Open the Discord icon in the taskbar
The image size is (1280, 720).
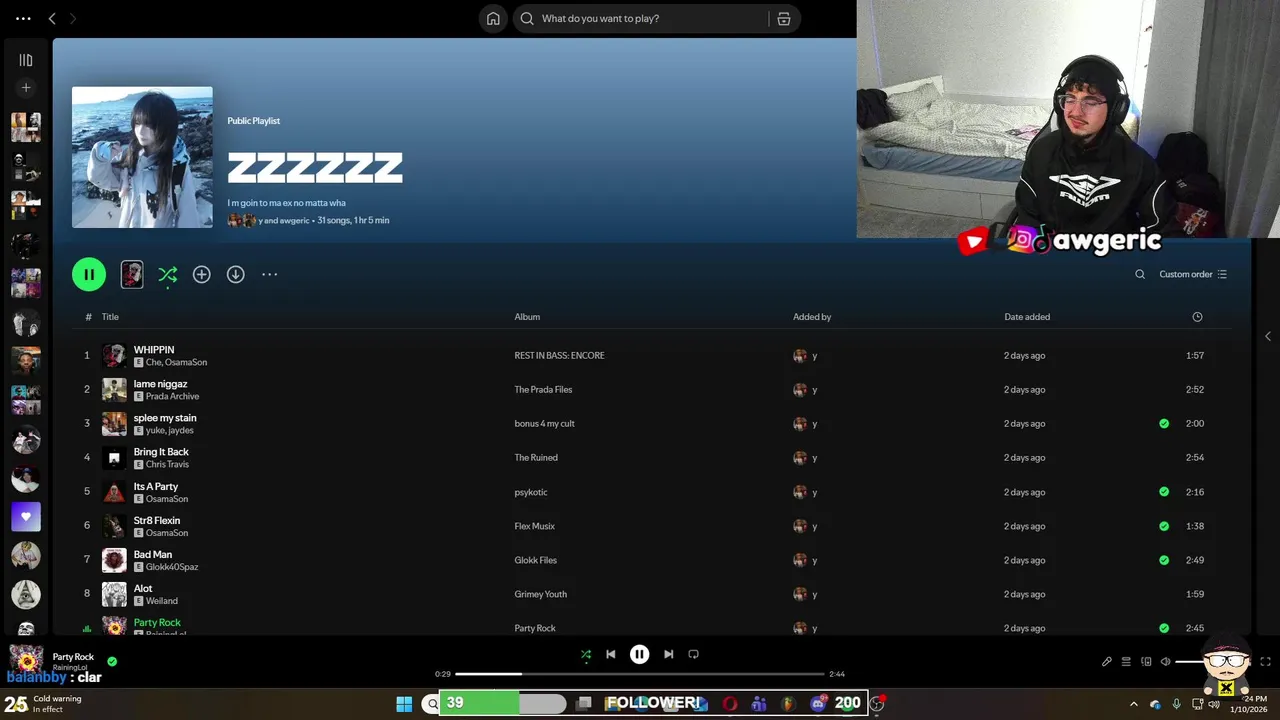(819, 703)
